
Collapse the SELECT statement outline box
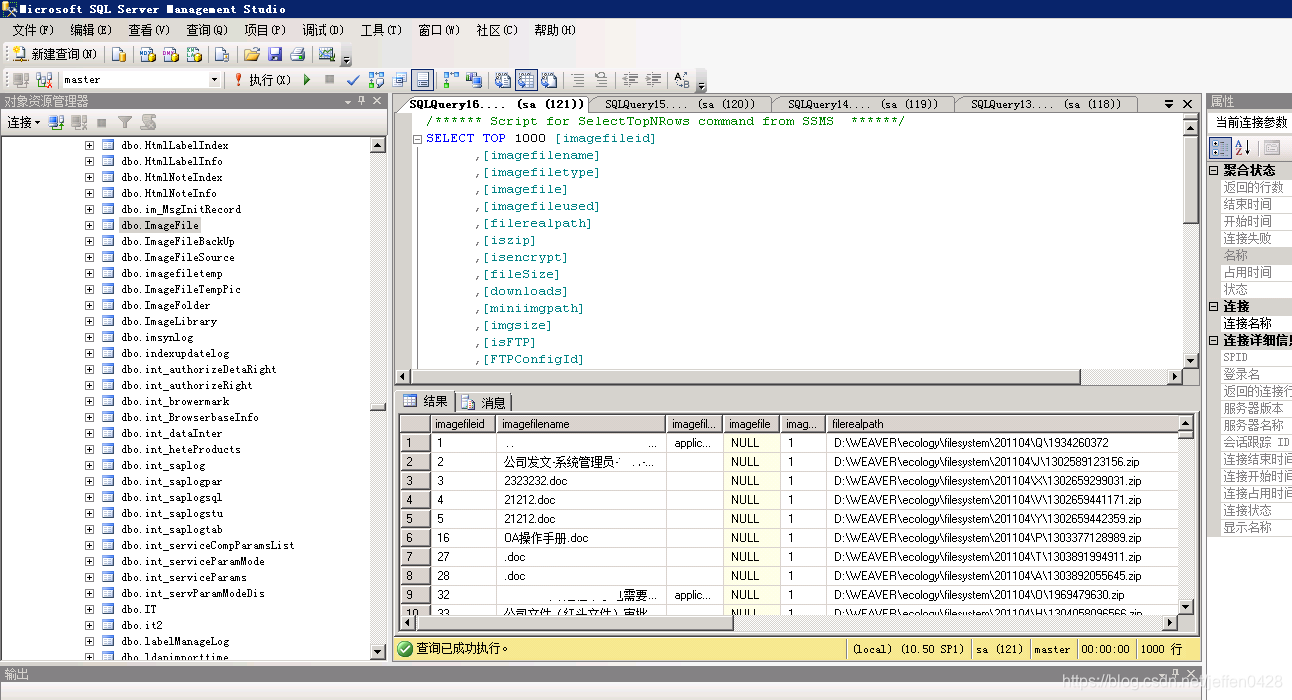418,139
